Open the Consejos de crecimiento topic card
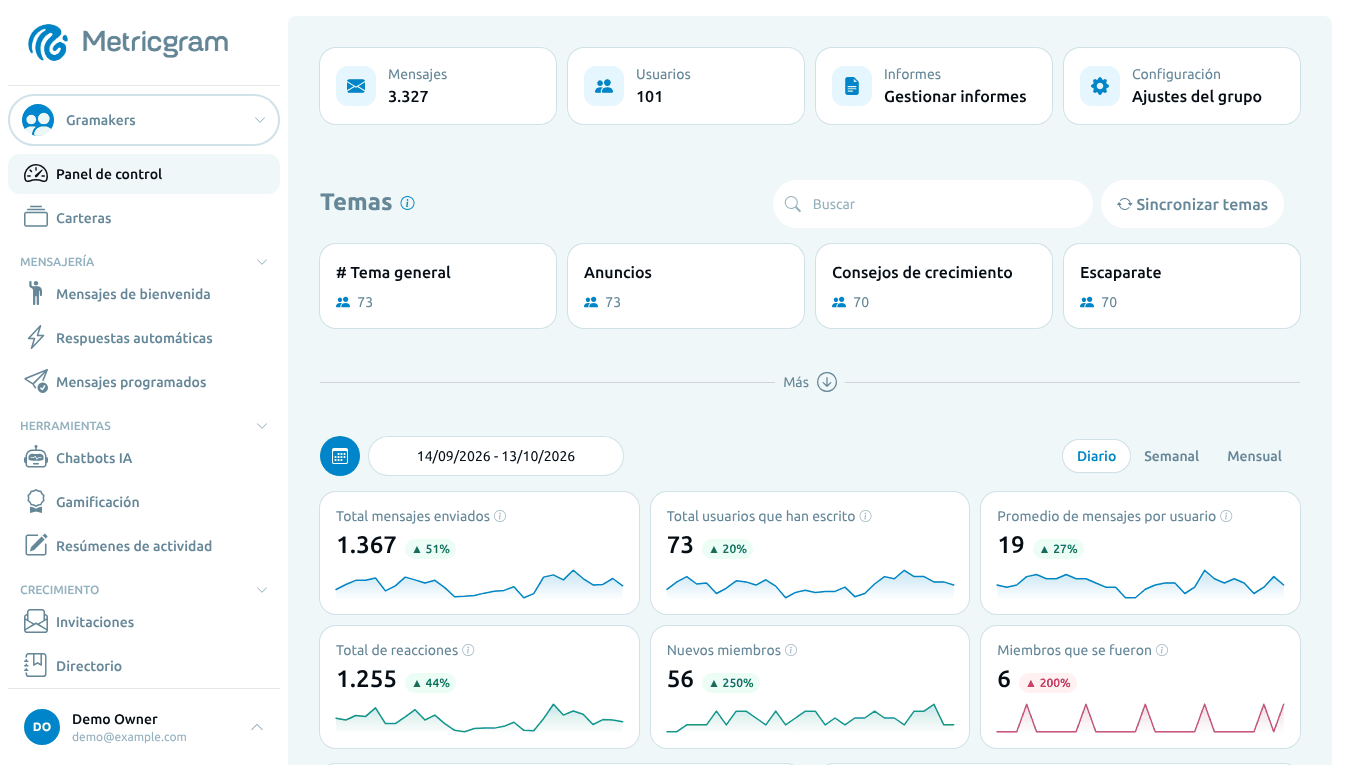Viewport: 1348px width, 765px height. (934, 286)
